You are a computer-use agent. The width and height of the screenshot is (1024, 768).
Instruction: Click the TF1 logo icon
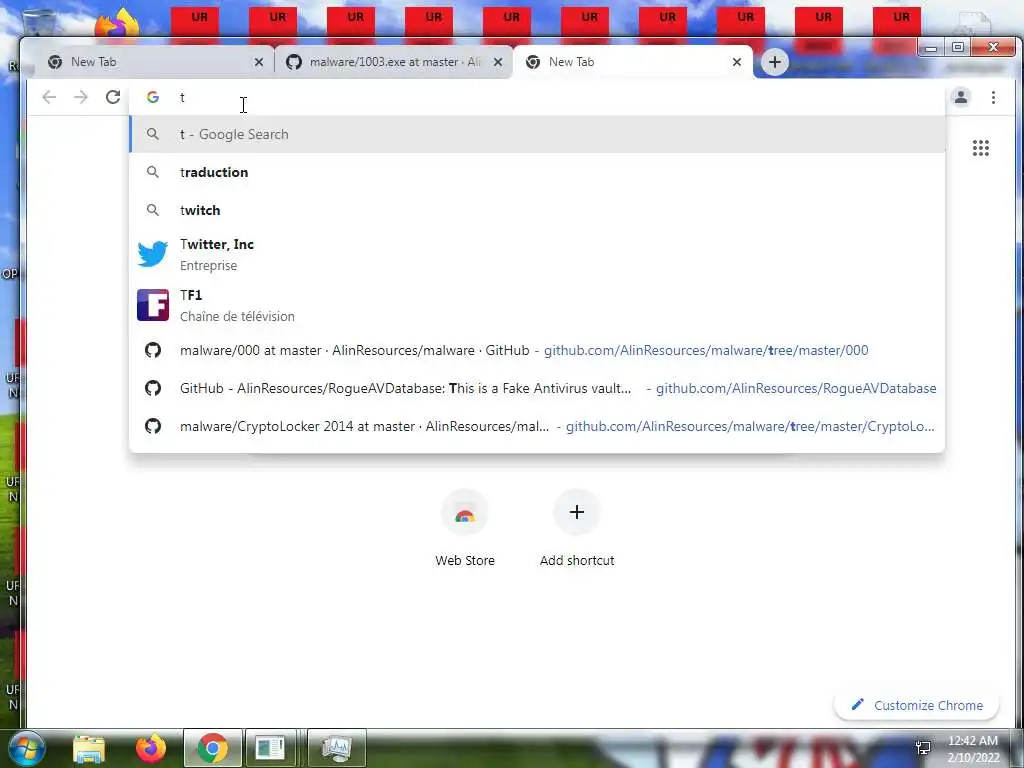(153, 305)
